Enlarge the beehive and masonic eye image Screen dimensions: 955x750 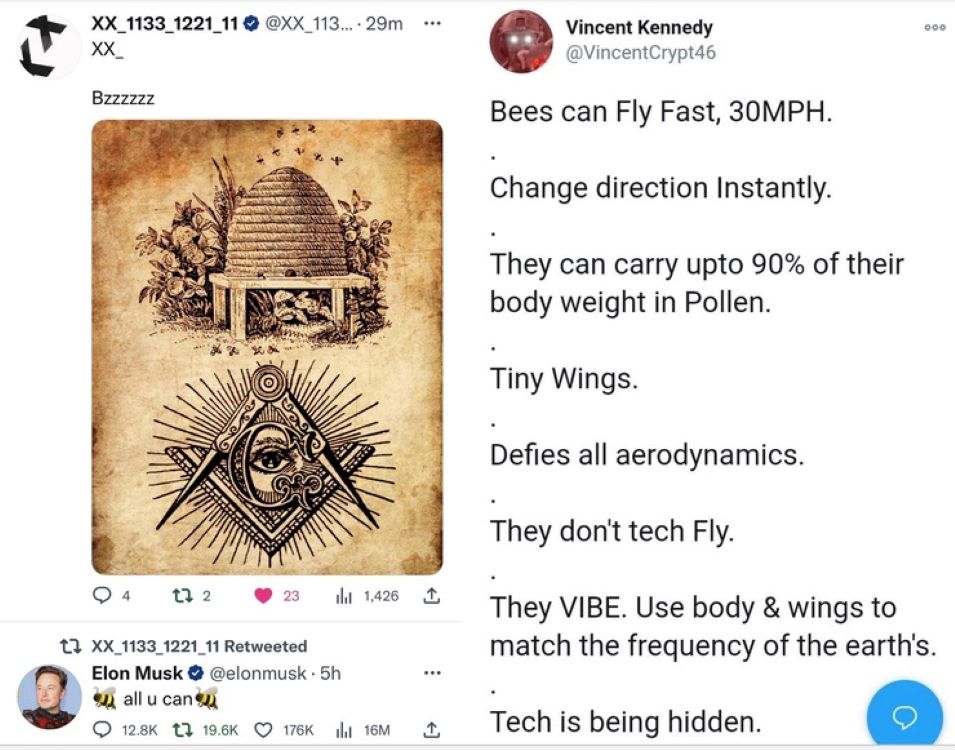pos(267,347)
